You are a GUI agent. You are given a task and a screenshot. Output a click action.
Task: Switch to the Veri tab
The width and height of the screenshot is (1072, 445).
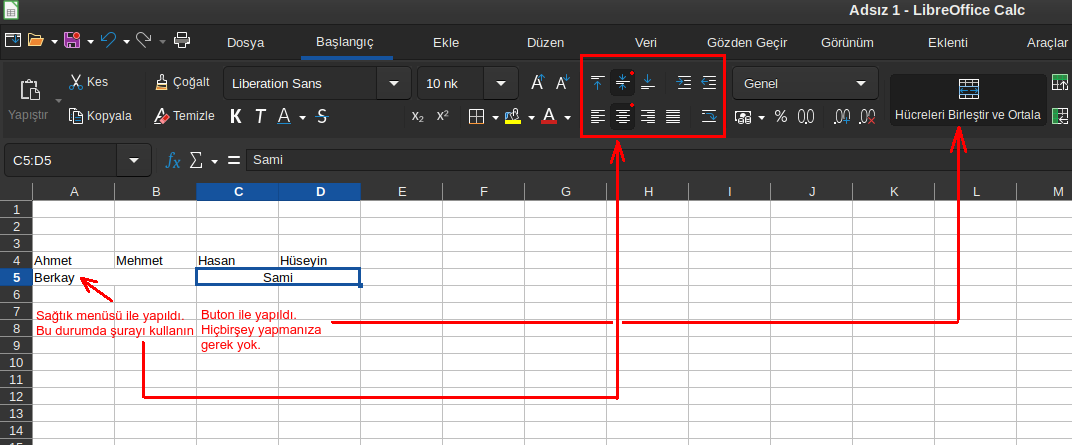[x=646, y=43]
